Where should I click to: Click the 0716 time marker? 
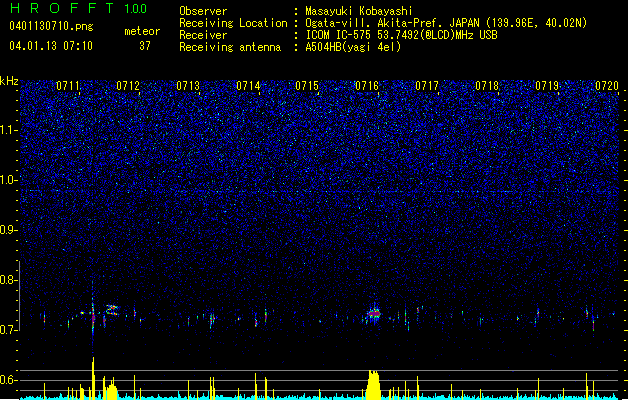click(367, 86)
